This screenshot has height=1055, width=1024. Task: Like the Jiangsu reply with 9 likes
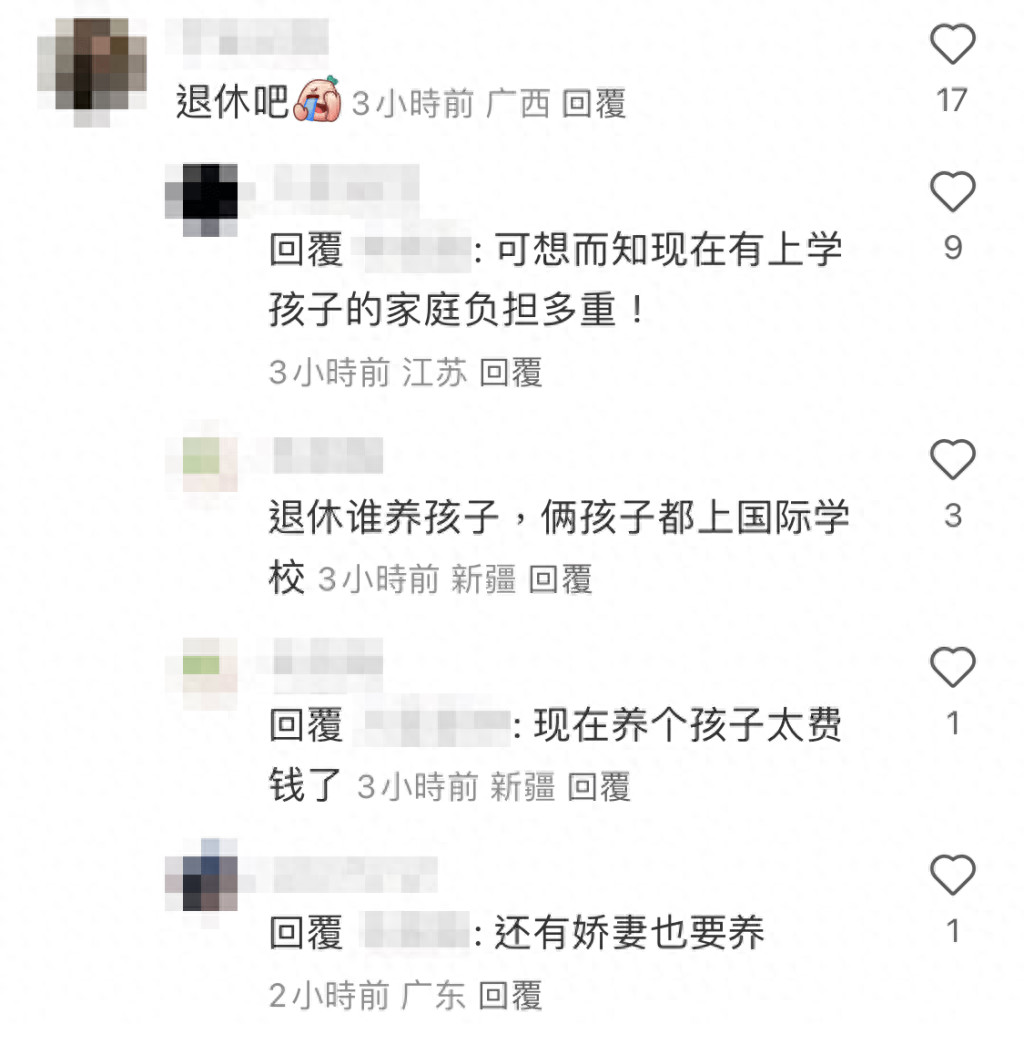pos(953,192)
